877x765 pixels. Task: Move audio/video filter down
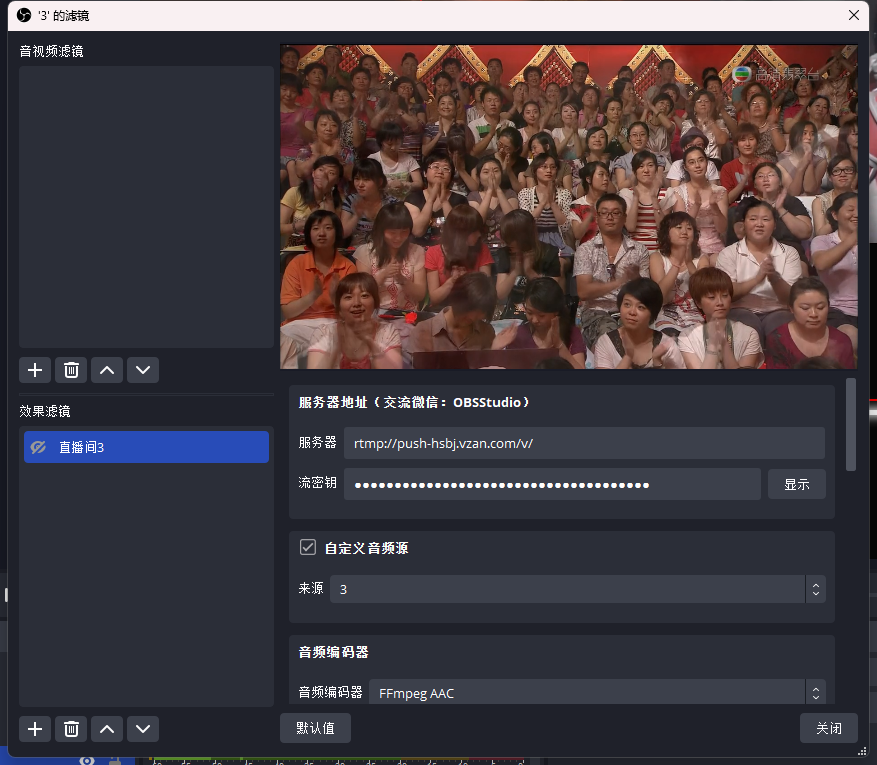click(x=143, y=370)
